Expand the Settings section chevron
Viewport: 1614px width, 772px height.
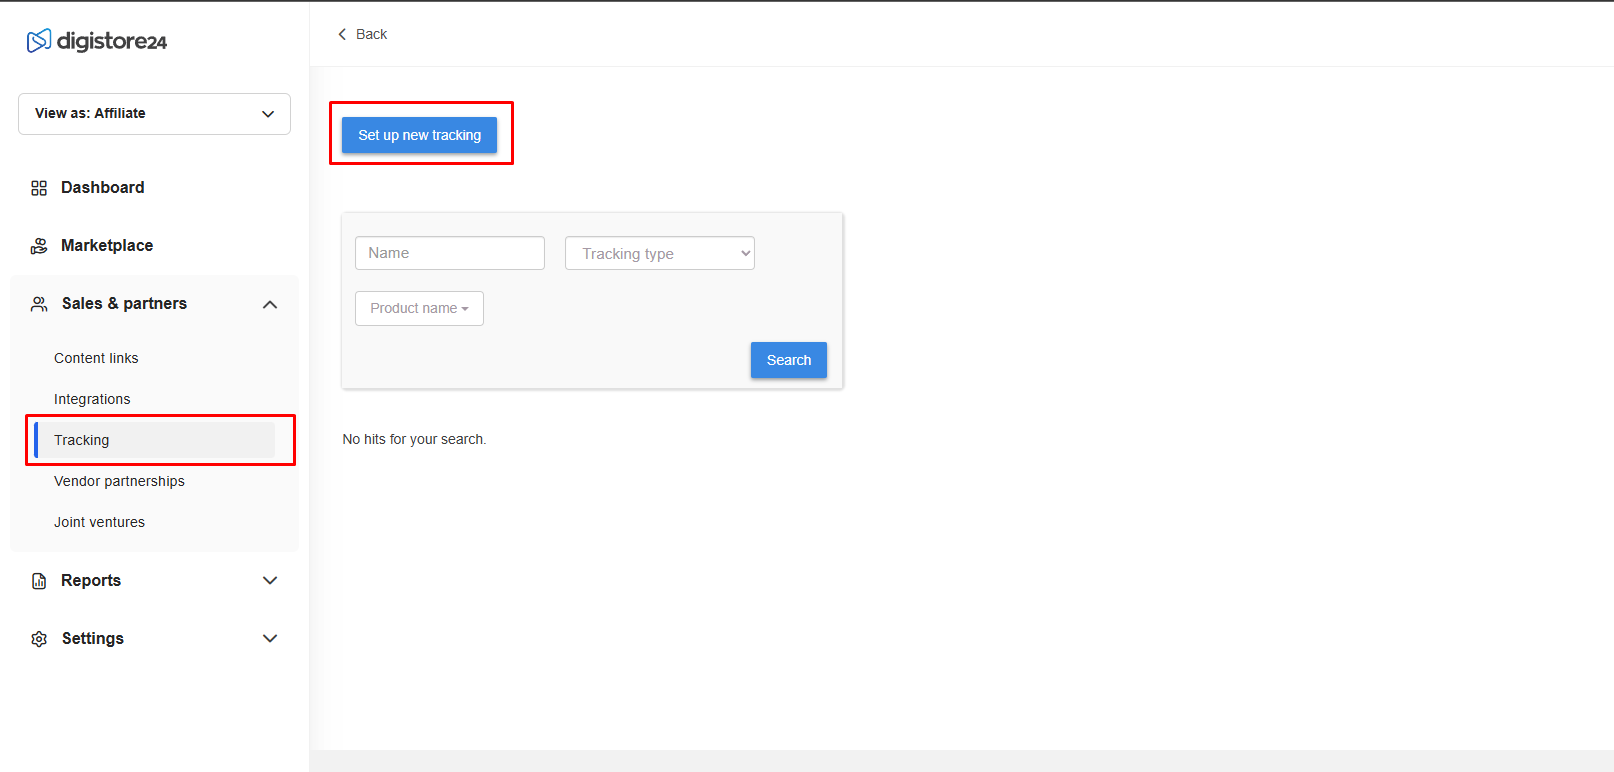[270, 639]
